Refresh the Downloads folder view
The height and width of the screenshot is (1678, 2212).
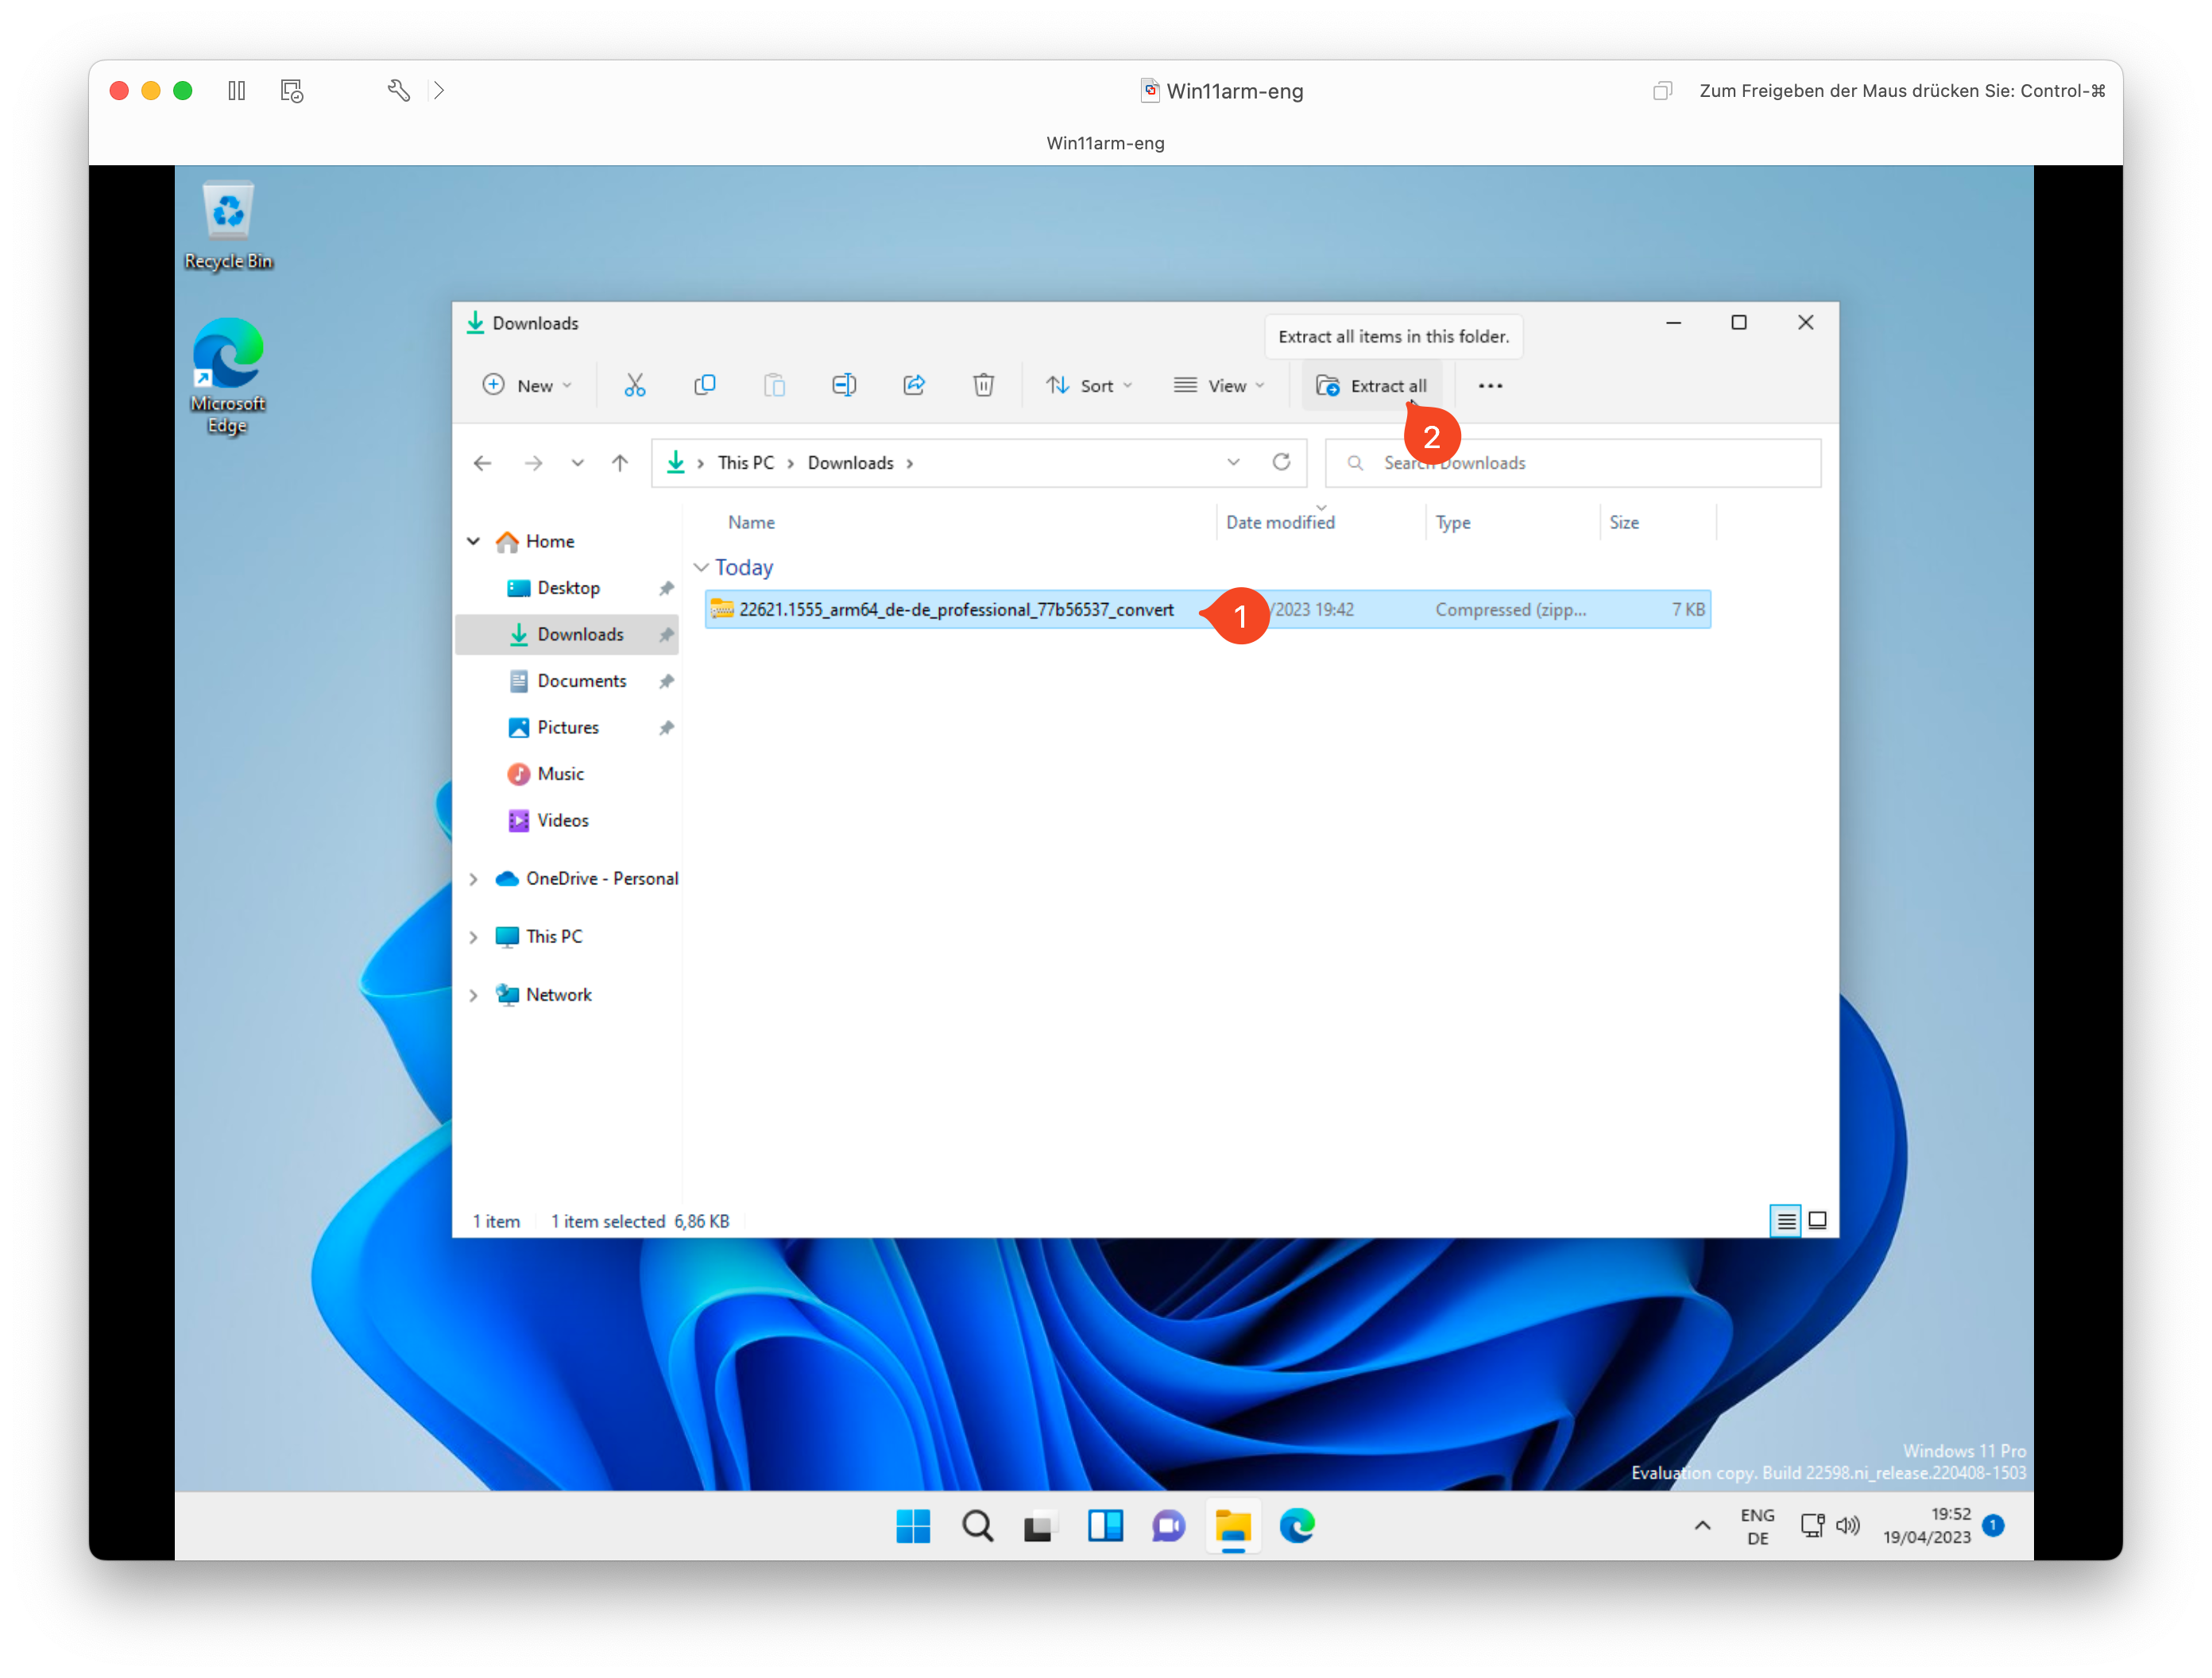1281,462
